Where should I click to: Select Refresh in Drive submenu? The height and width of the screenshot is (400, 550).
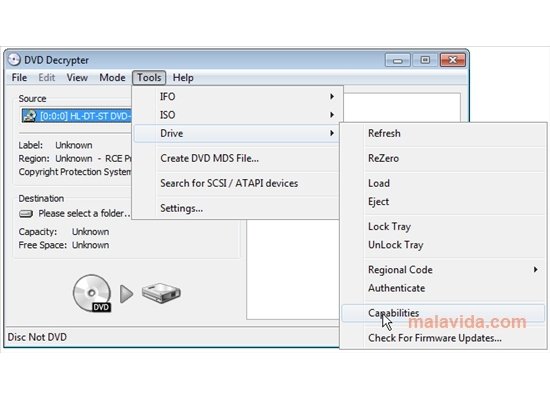pyautogui.click(x=443, y=133)
